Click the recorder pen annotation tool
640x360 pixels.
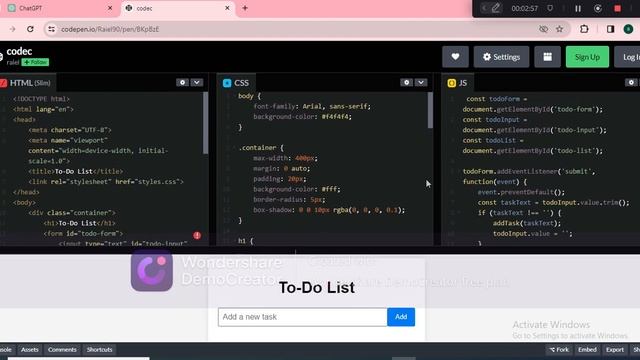pyautogui.click(x=496, y=8)
